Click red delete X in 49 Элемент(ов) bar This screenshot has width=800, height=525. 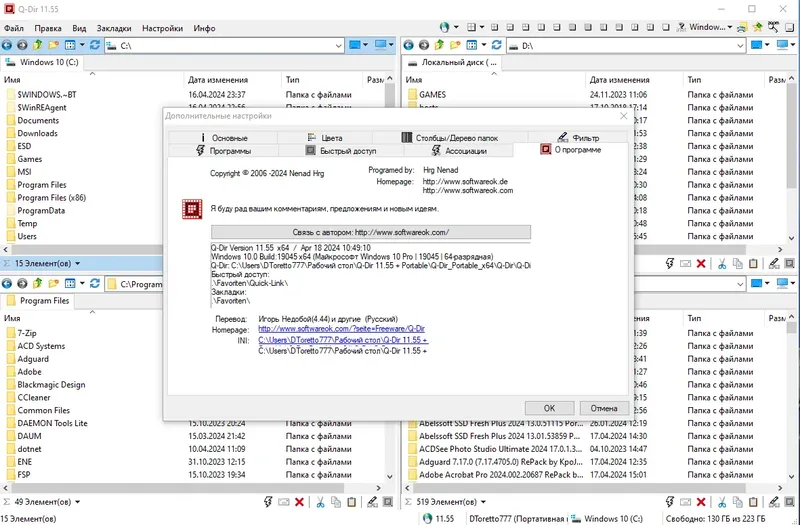pos(299,502)
